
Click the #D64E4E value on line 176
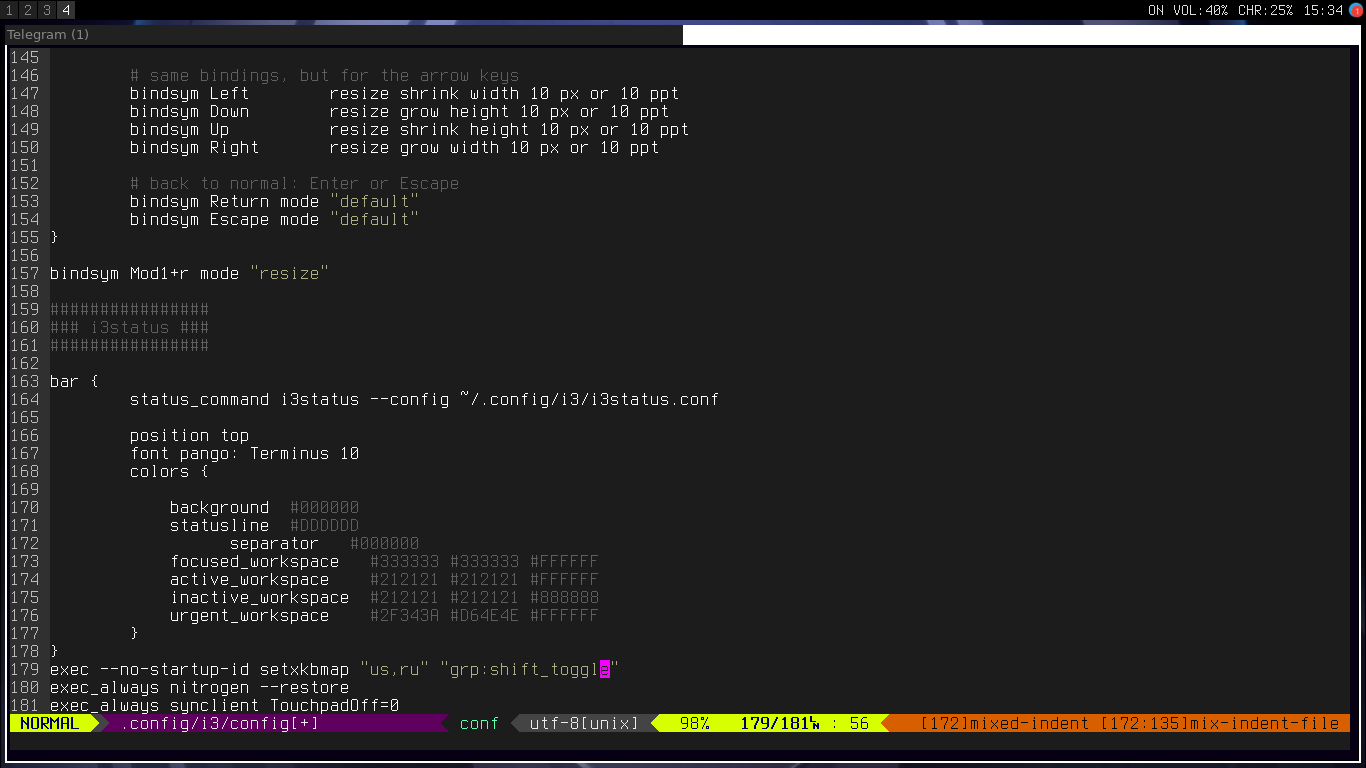[484, 615]
